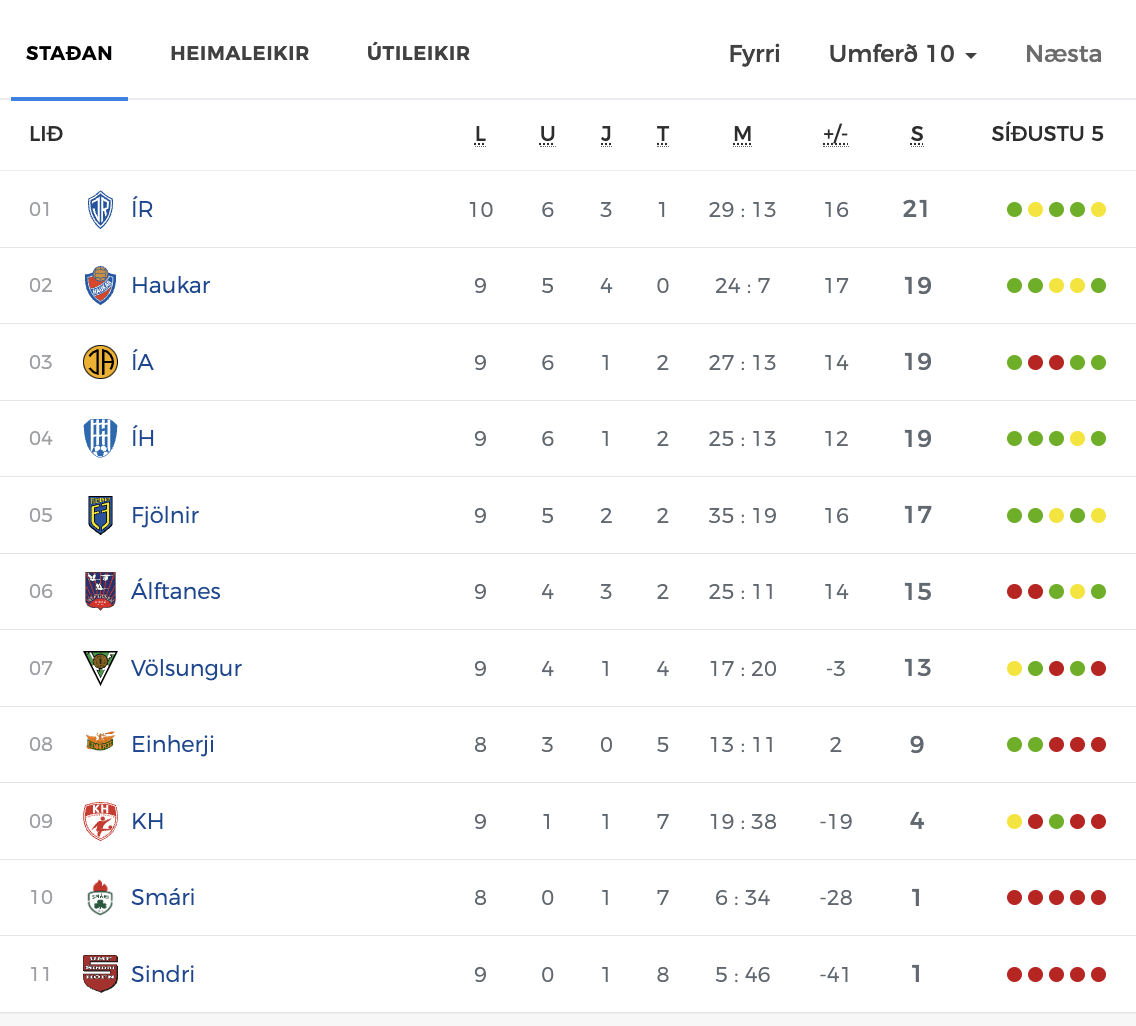This screenshot has width=1136, height=1026.
Task: Open the Umferð 10 round dropdown
Action: point(903,54)
